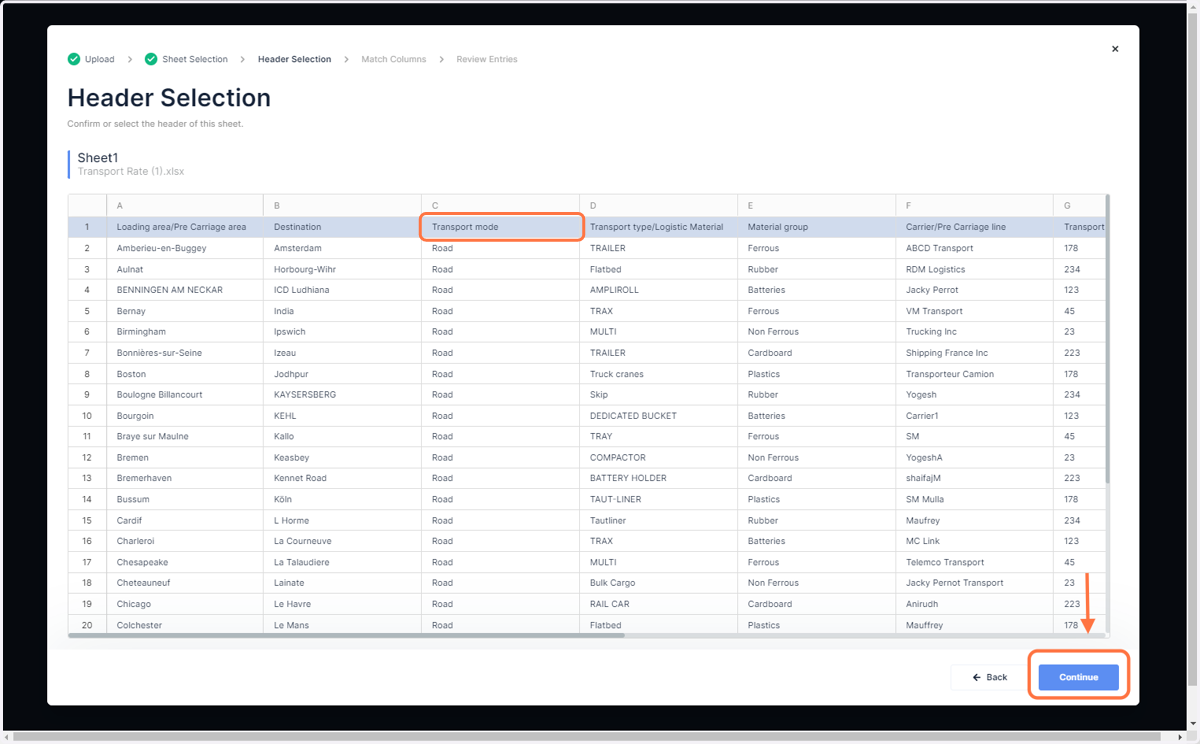Click the Shipping France Inc cell

click(974, 353)
